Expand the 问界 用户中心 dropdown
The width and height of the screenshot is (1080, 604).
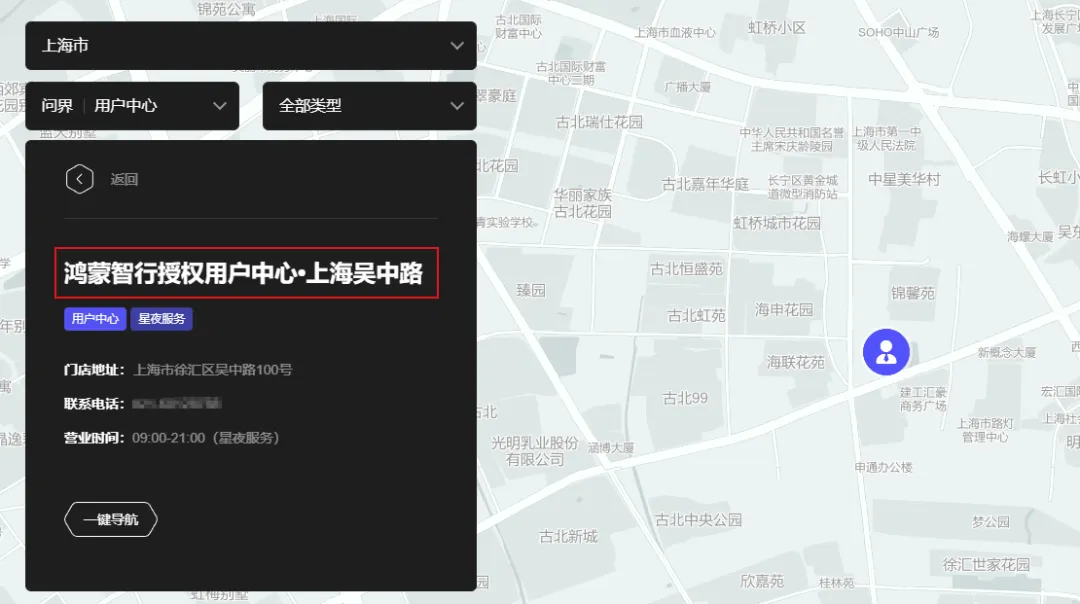pos(132,106)
